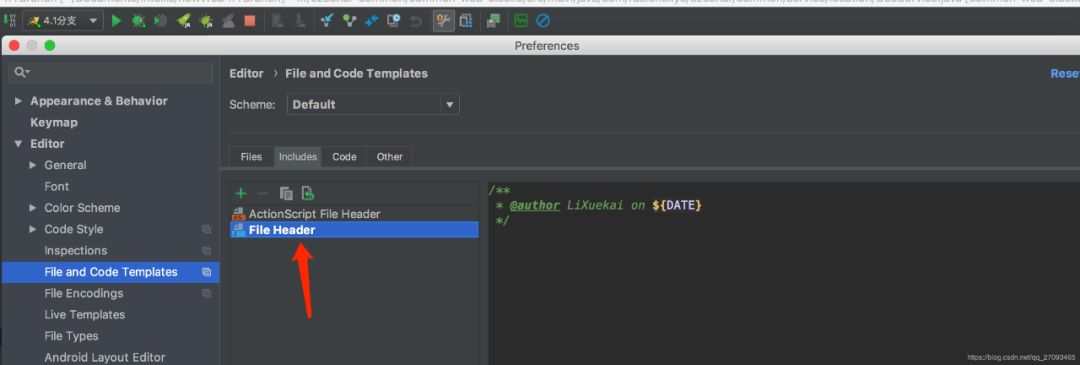Select Inspections in the settings tree

point(76,251)
